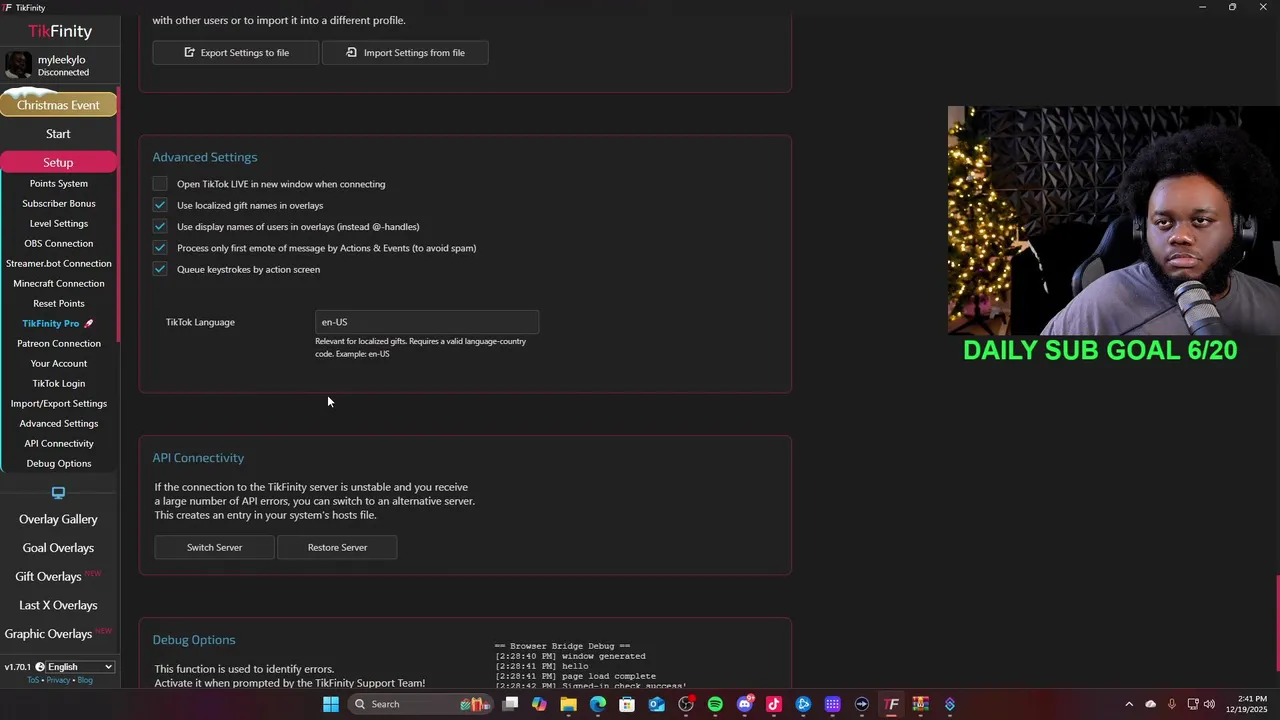
Task: Open Microsoft Copilot from the taskbar
Action: pos(539,704)
